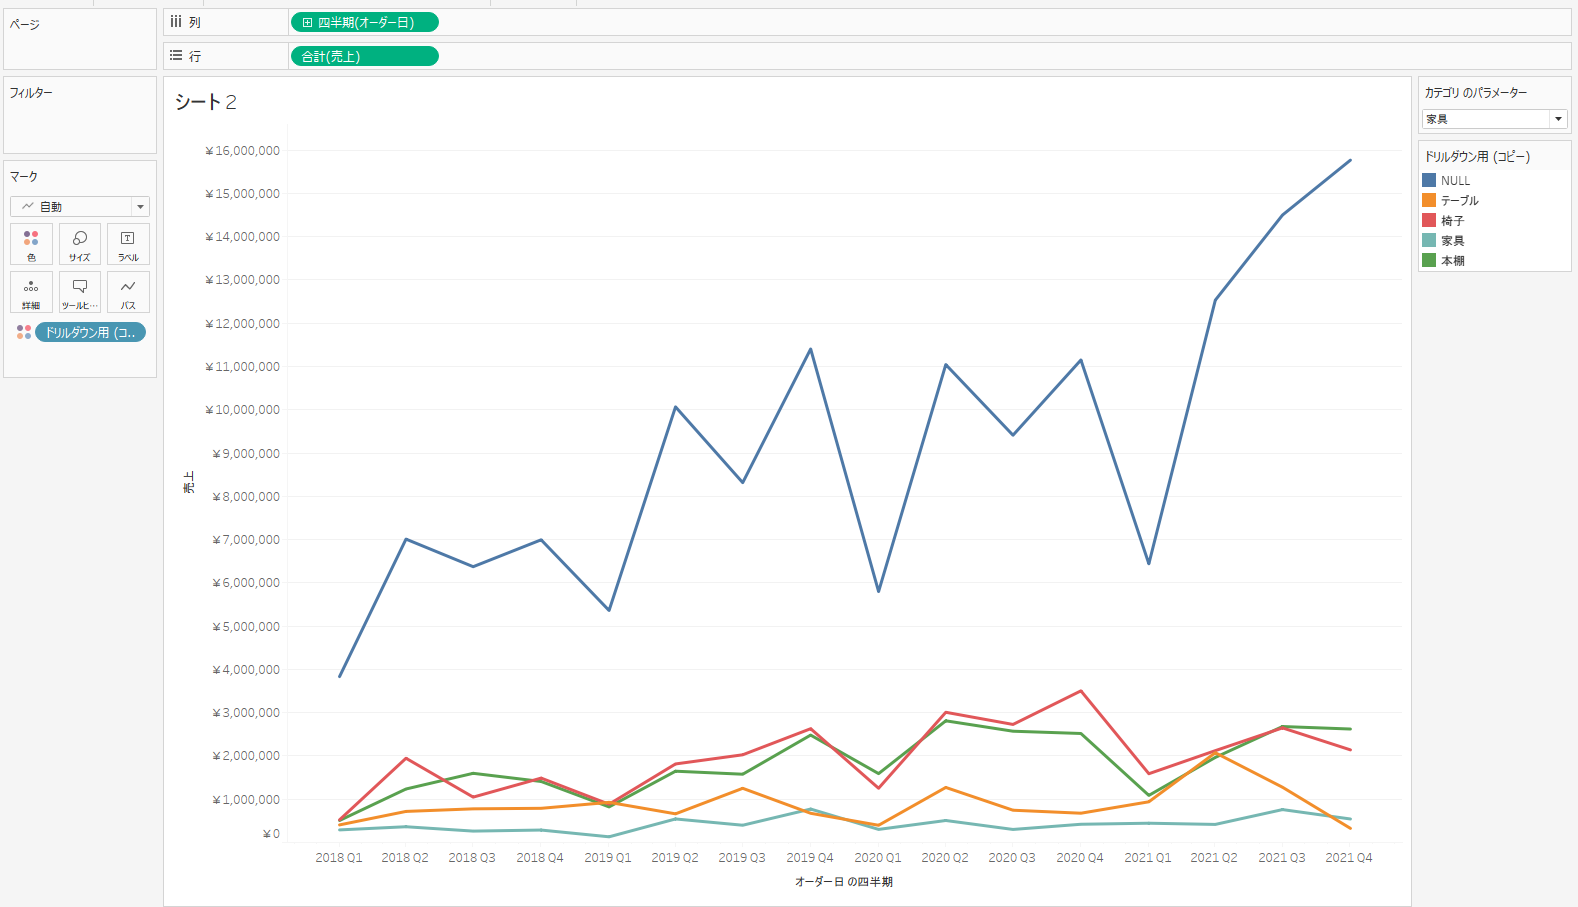Select the 合計(売上) pill on rows shelf
Image resolution: width=1578 pixels, height=907 pixels.
coord(364,56)
